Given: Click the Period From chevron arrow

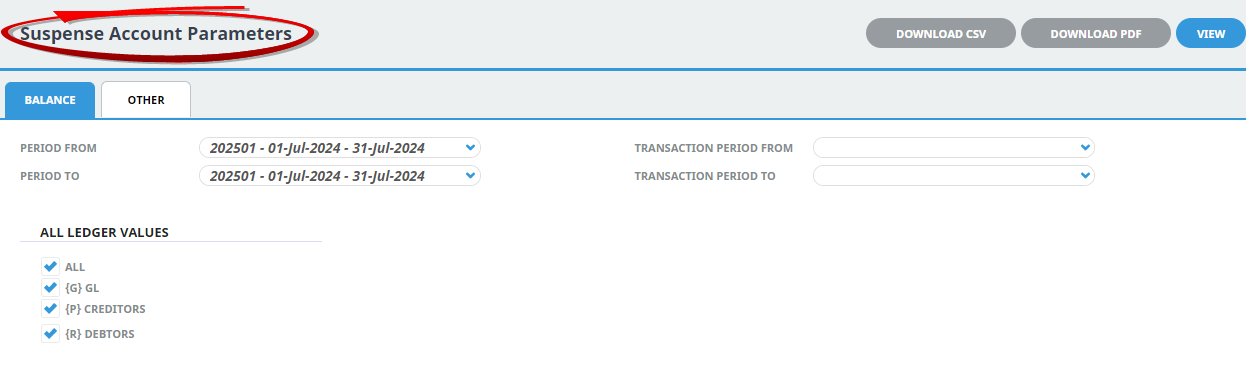Looking at the screenshot, I should [470, 148].
